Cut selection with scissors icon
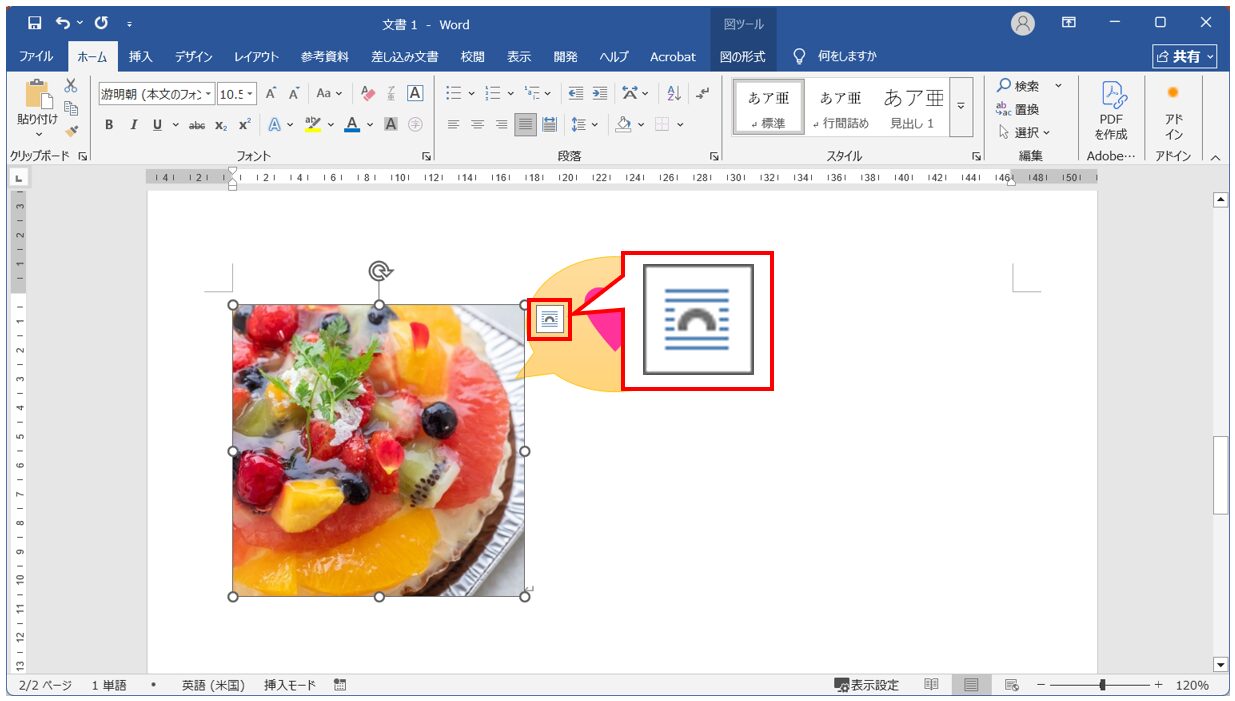The image size is (1235, 701). pos(71,87)
